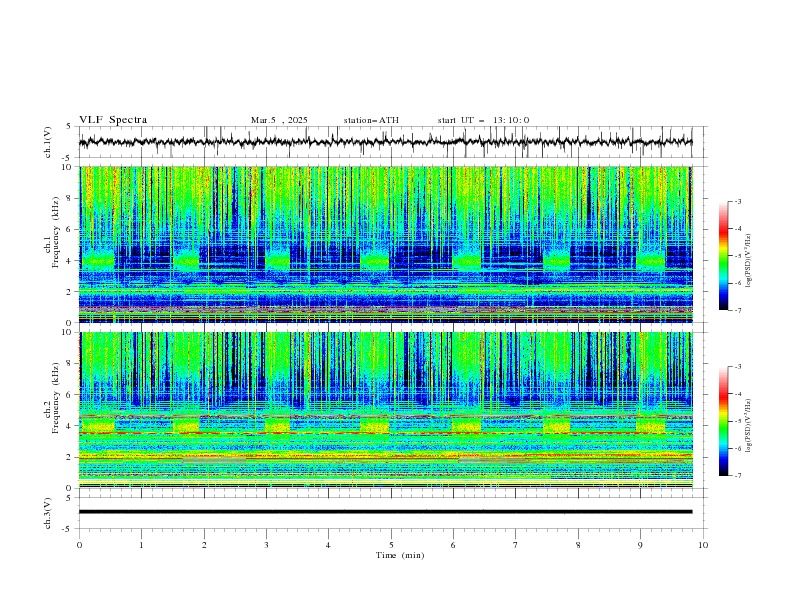Click the time axis tick labeled 9
This screenshot has width=792, height=612.
pos(640,545)
